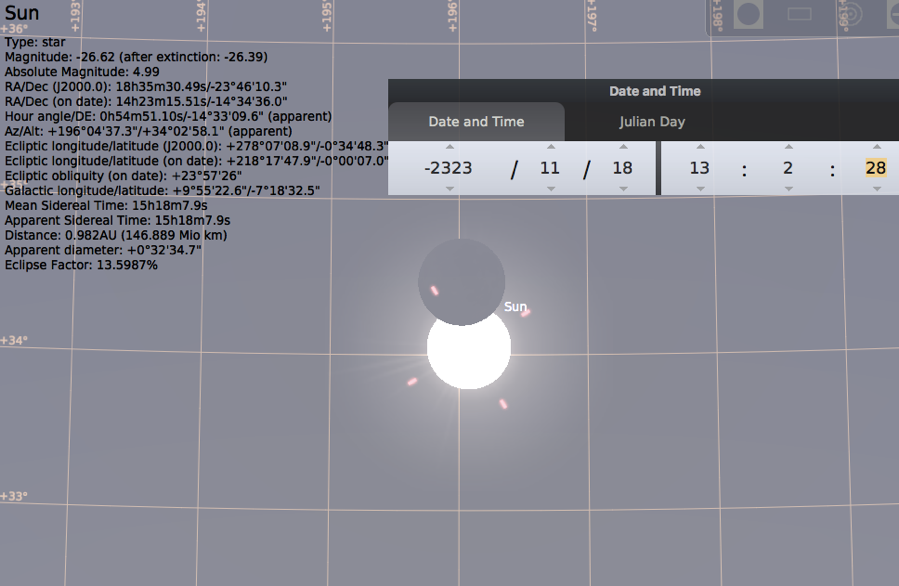Step the seconds down from 28
The image size is (899, 586).
click(876, 188)
